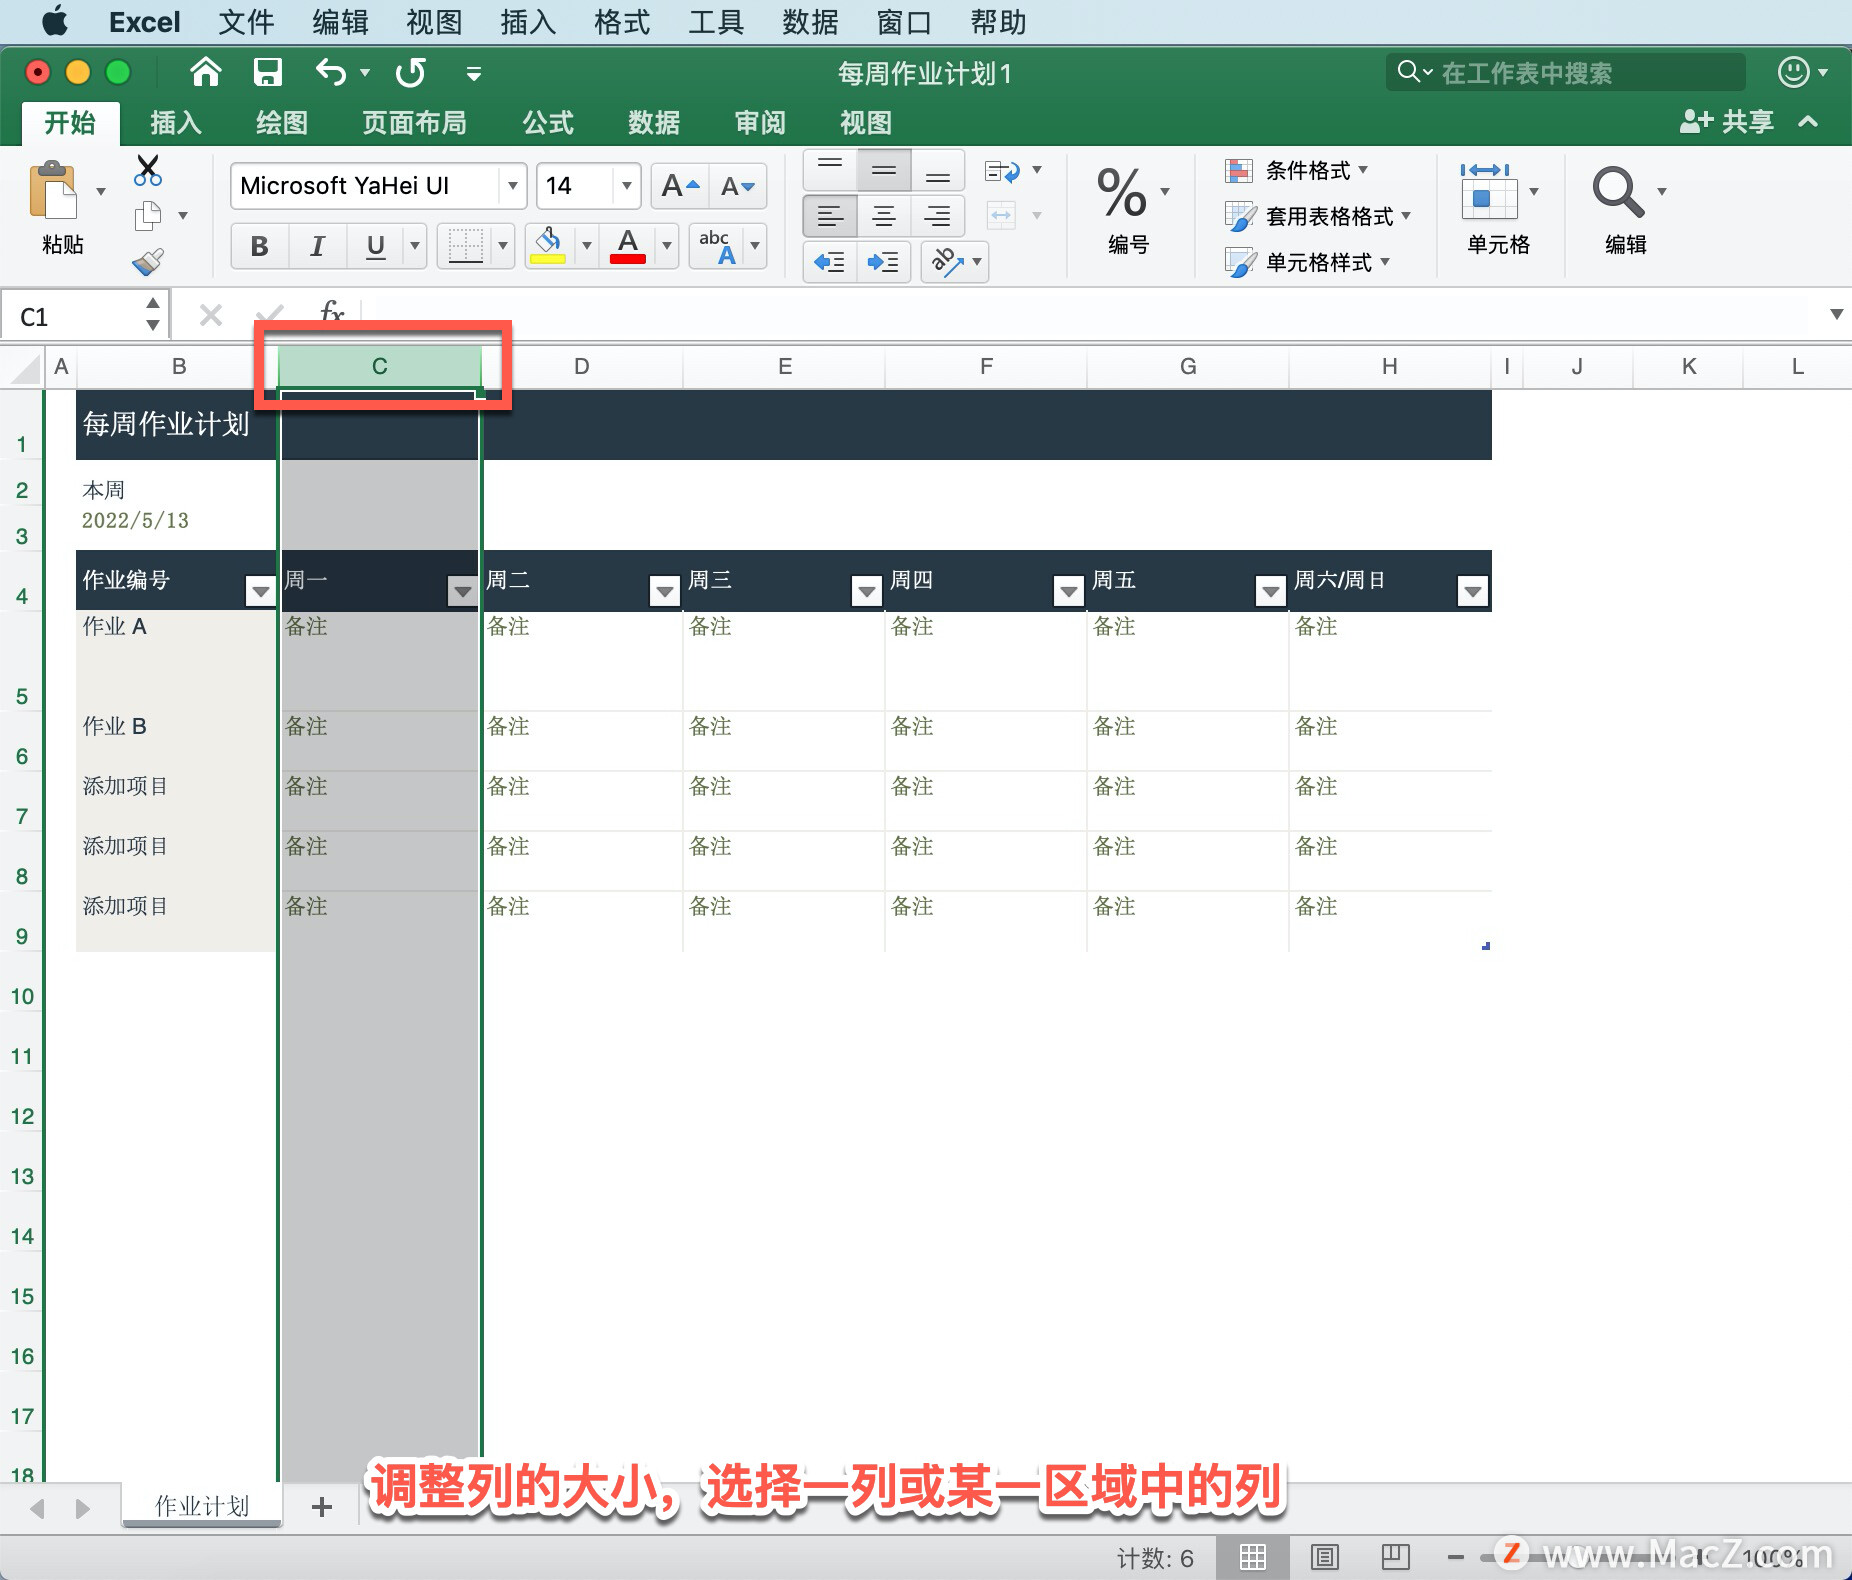Open the font size dropdown

(x=626, y=186)
